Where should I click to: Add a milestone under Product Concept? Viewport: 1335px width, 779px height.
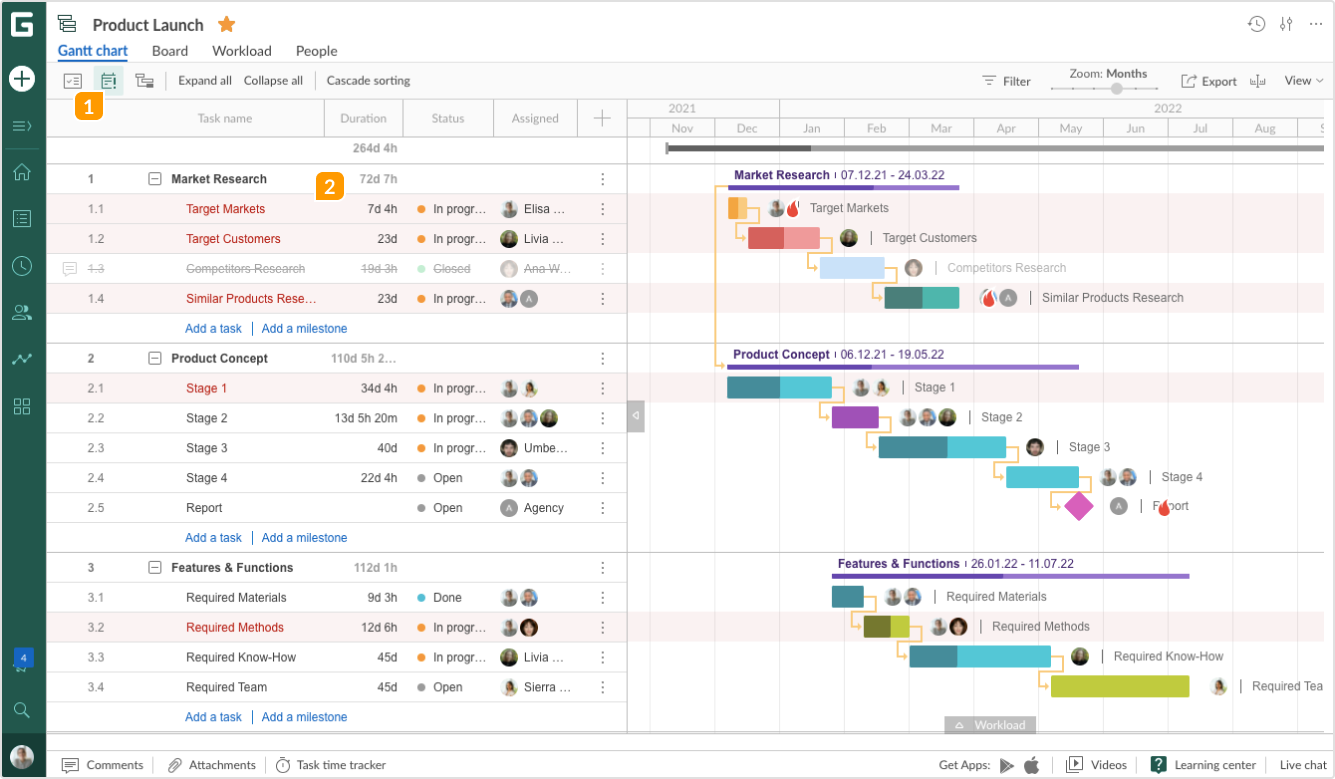point(304,537)
